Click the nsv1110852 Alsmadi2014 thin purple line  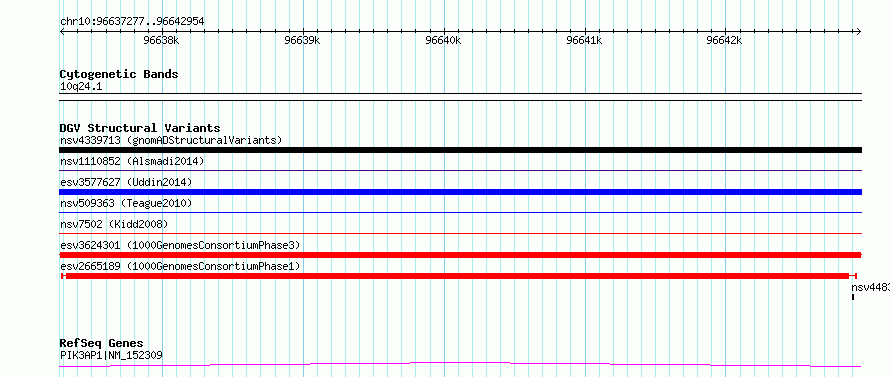click(460, 170)
